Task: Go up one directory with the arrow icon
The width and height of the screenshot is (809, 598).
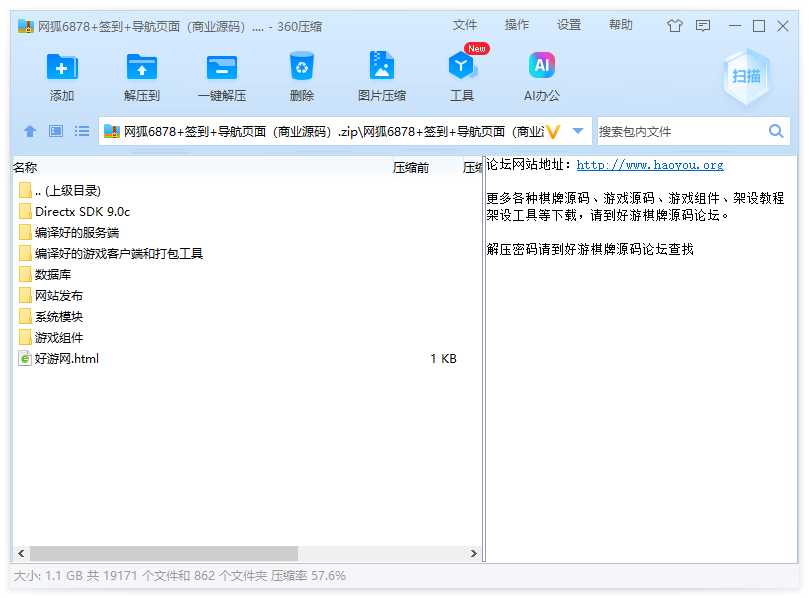Action: coord(30,131)
